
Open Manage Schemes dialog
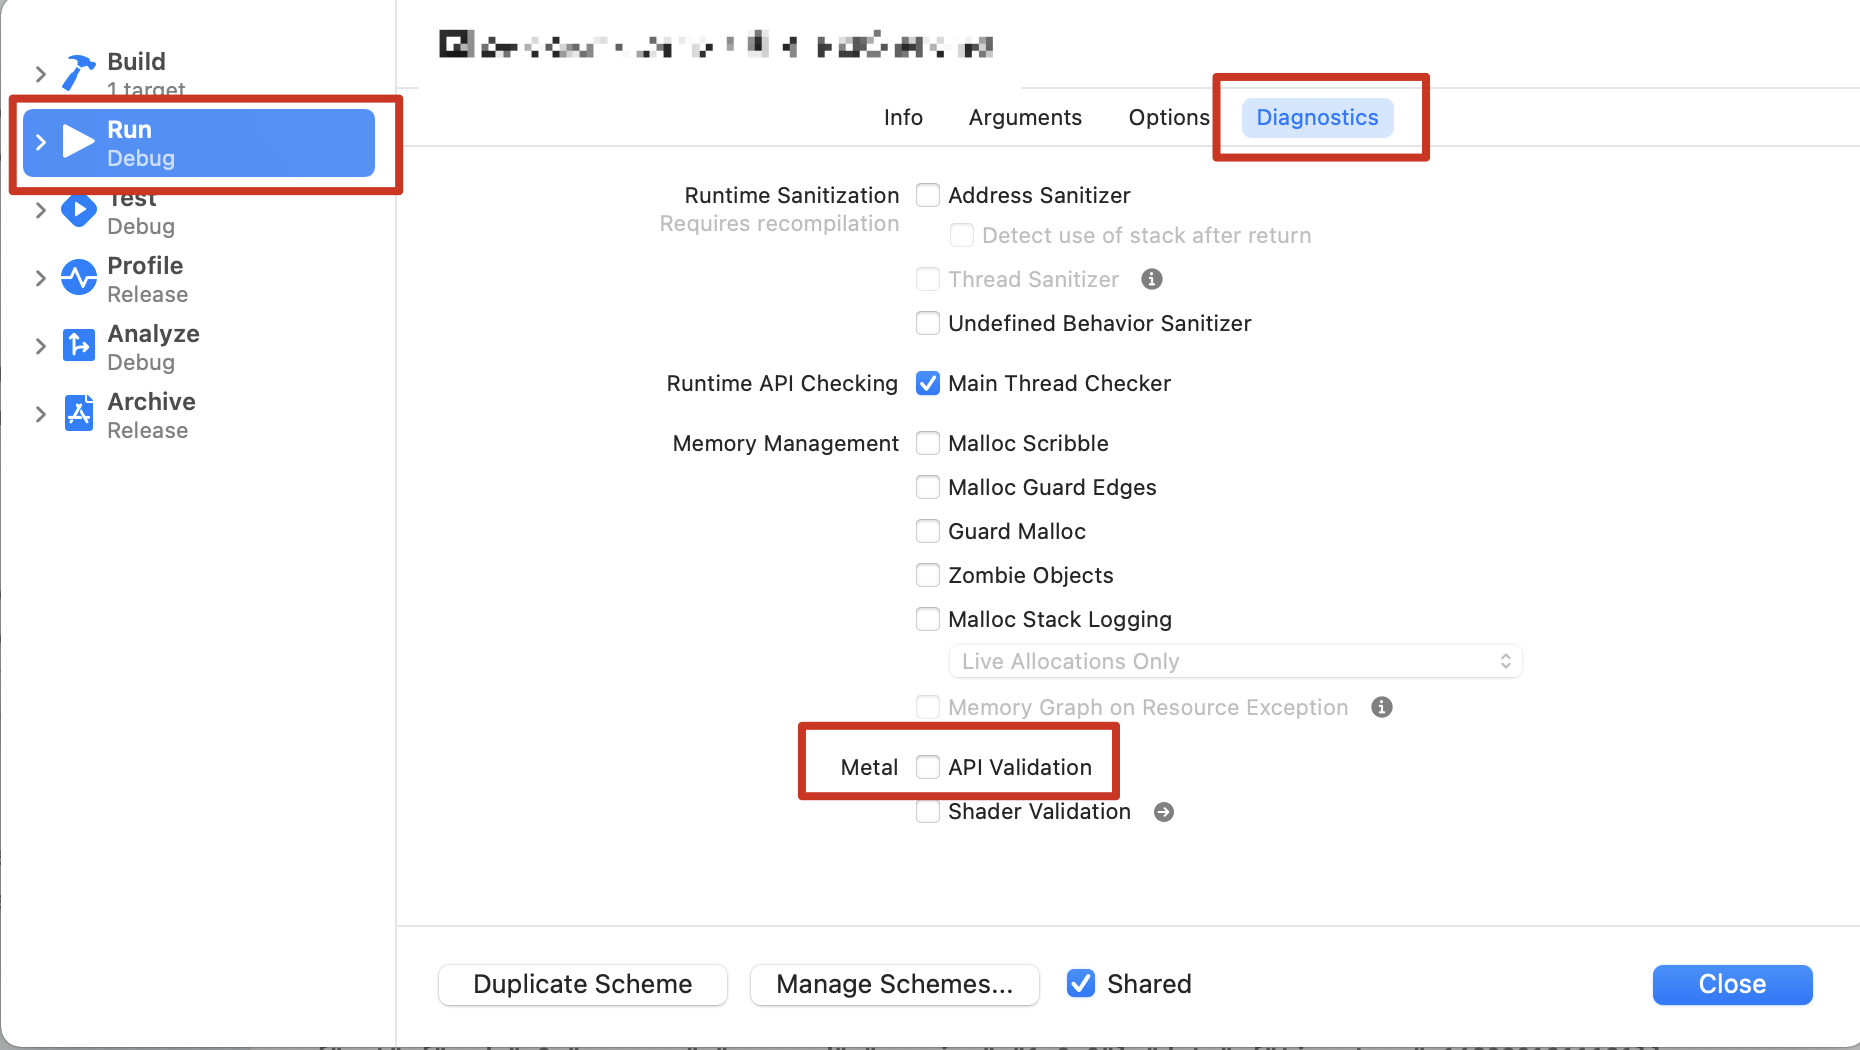(895, 985)
